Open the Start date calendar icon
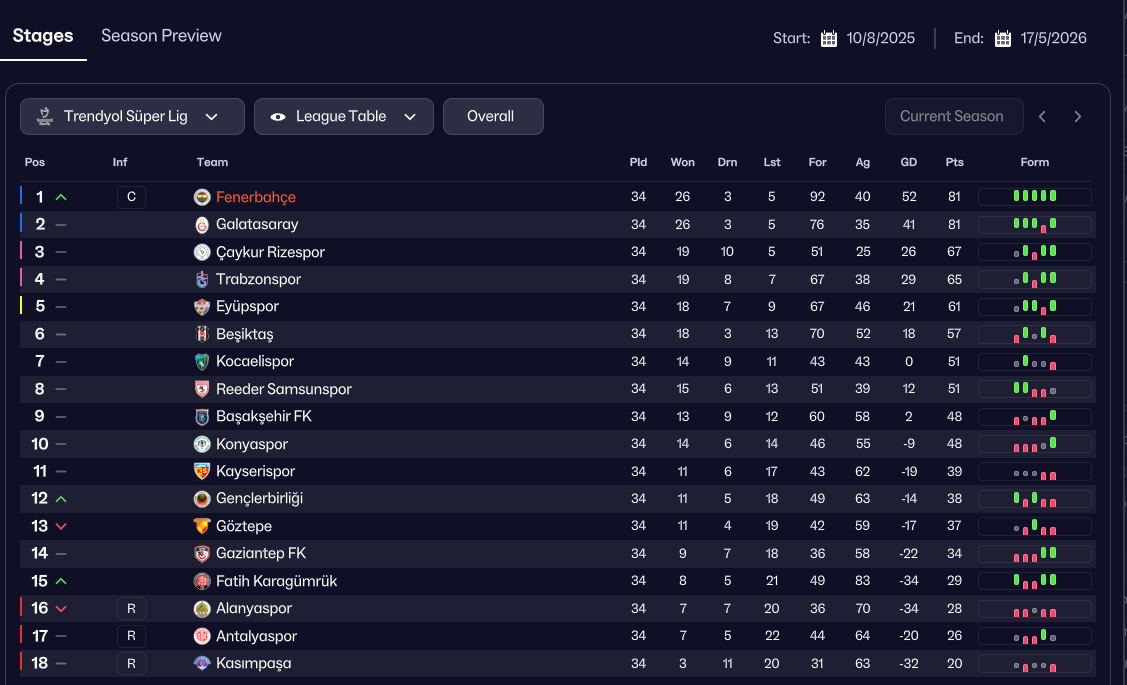The height and width of the screenshot is (685, 1127). pos(829,39)
